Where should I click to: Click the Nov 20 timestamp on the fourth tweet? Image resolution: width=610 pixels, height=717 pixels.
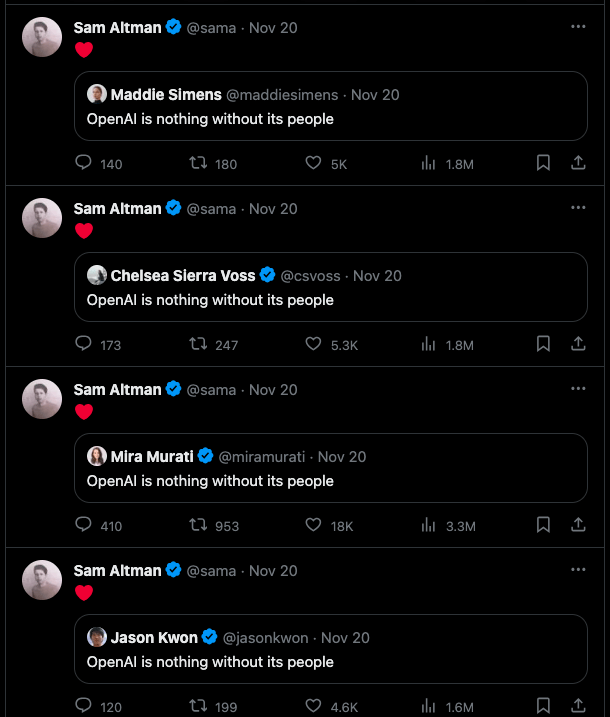point(273,571)
